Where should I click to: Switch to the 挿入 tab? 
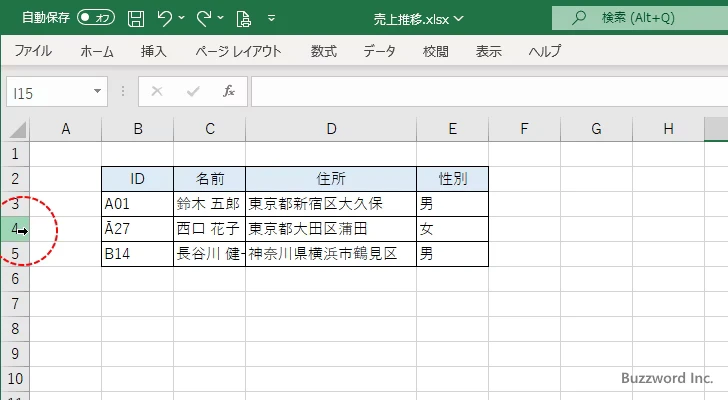point(154,51)
